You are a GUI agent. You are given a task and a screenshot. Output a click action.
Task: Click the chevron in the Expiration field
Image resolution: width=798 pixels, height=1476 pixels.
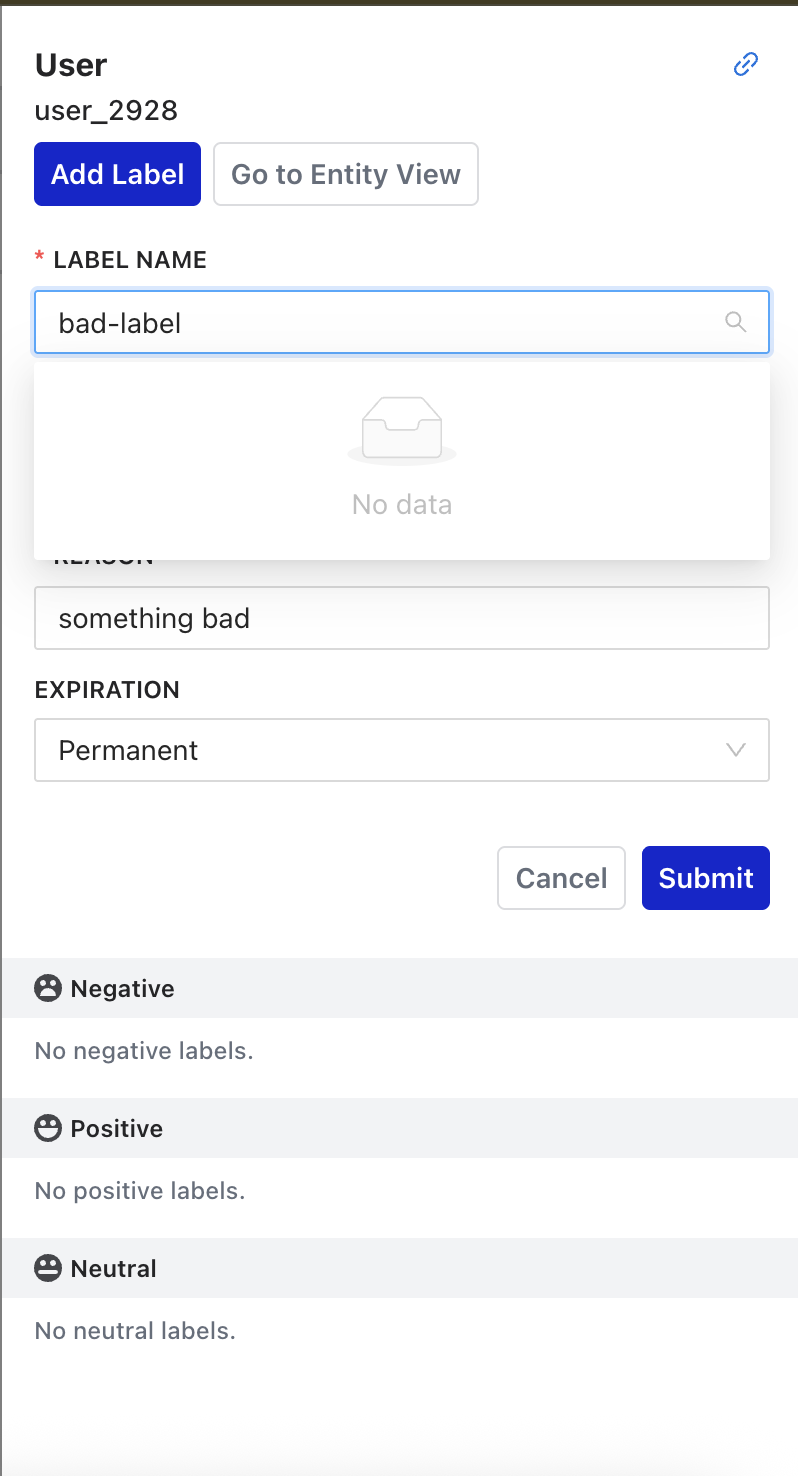(737, 750)
